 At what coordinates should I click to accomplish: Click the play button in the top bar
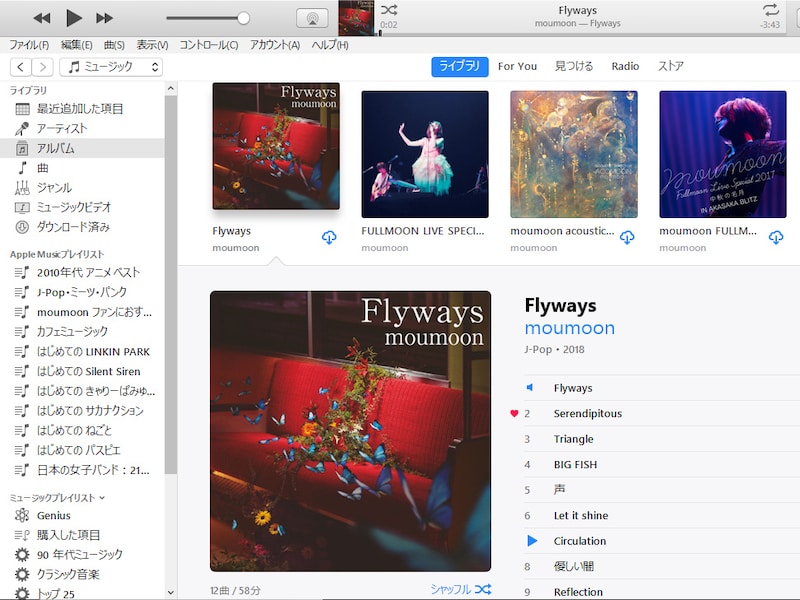point(74,18)
